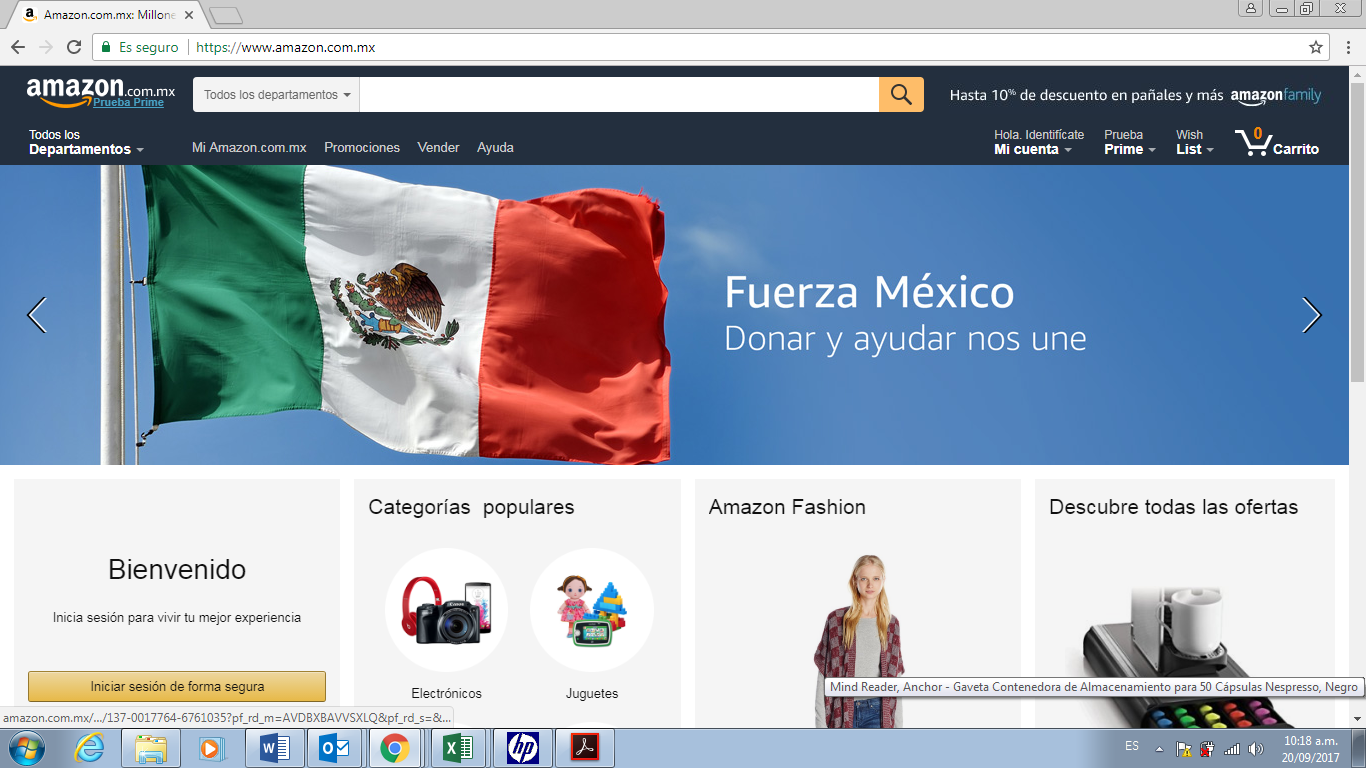Open the Promociones menu item
This screenshot has height=768, width=1366.
pyautogui.click(x=362, y=147)
